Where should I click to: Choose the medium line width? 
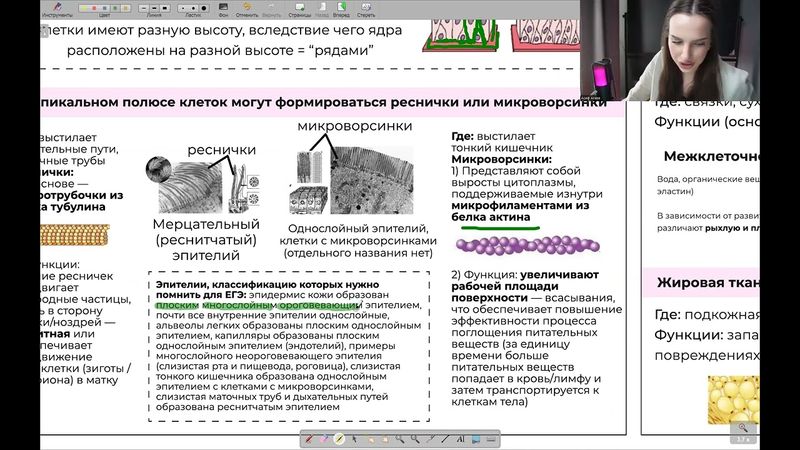click(x=154, y=8)
